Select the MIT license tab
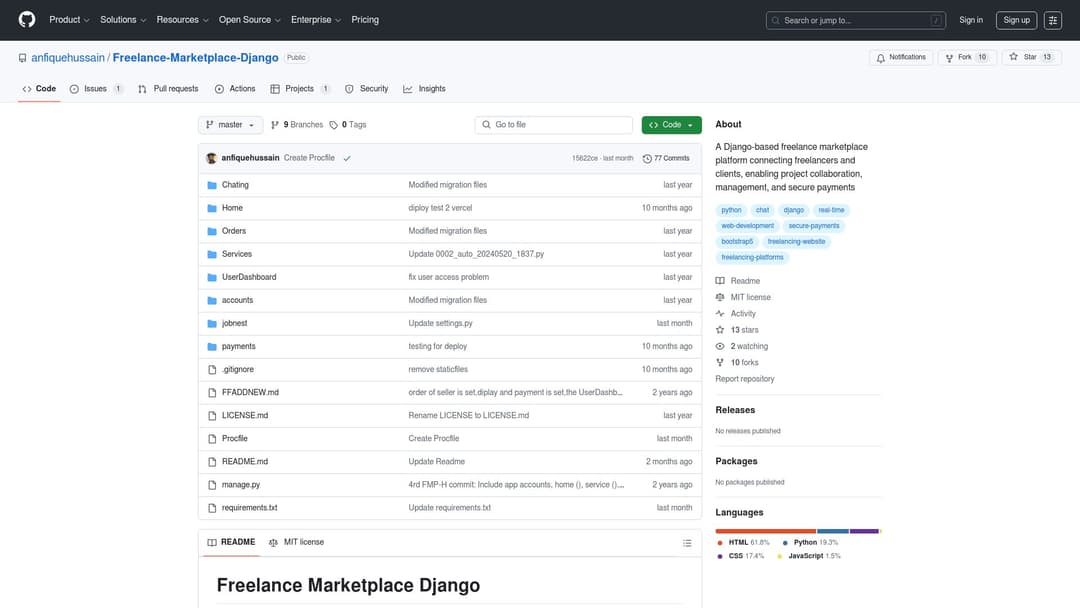 [296, 543]
